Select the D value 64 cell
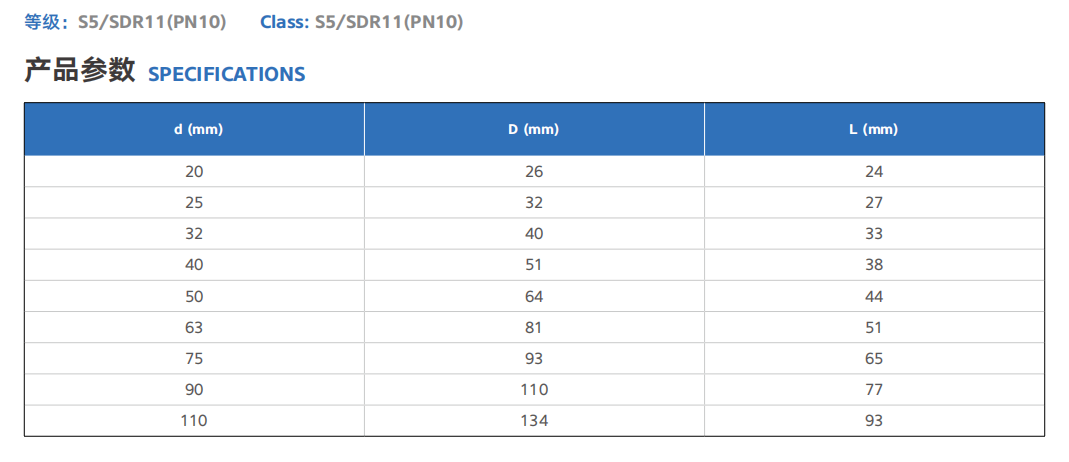The image size is (1069, 462). click(x=534, y=296)
